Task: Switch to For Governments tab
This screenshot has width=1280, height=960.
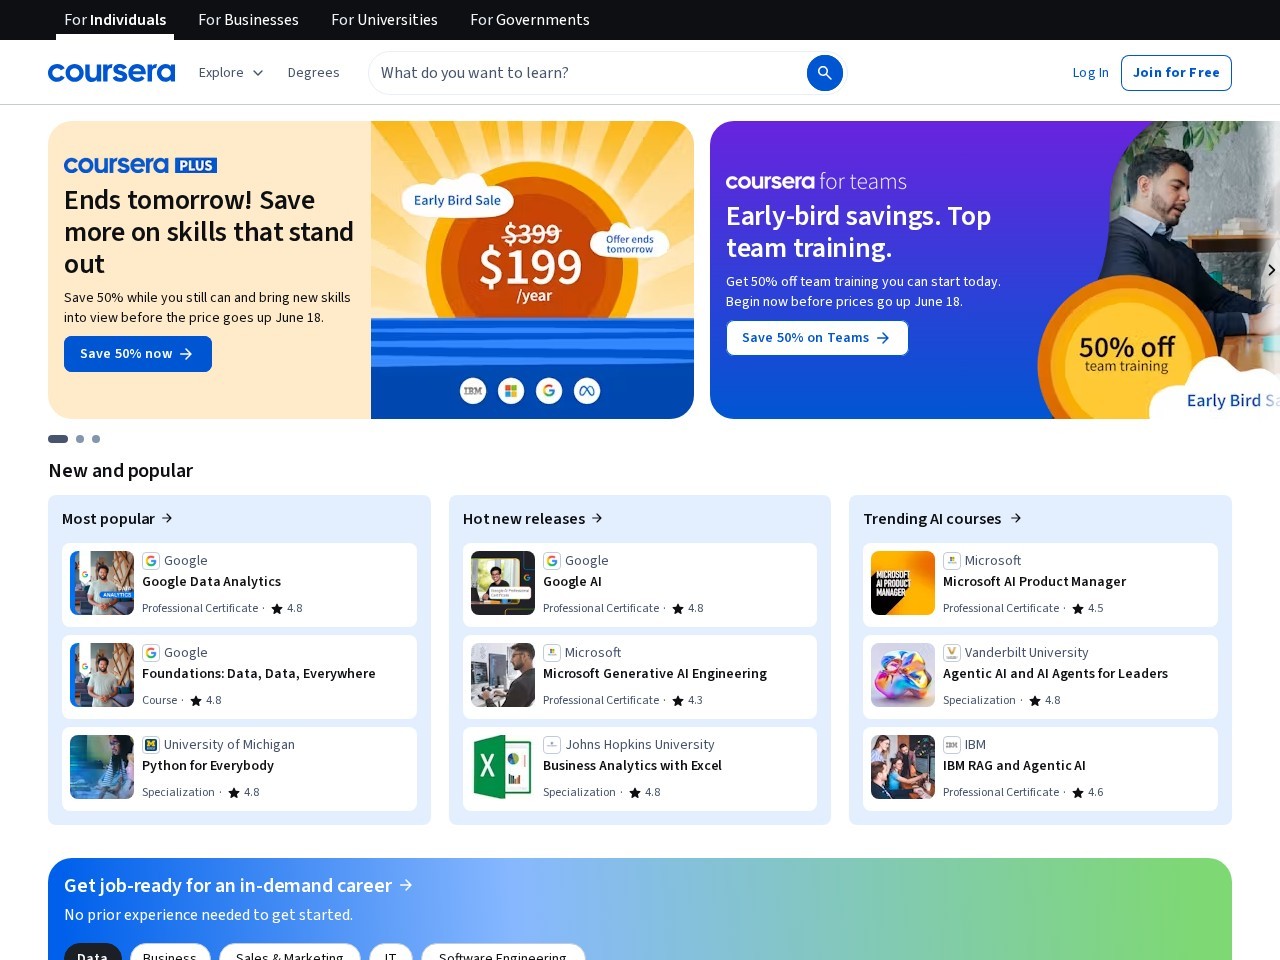Action: click(530, 20)
